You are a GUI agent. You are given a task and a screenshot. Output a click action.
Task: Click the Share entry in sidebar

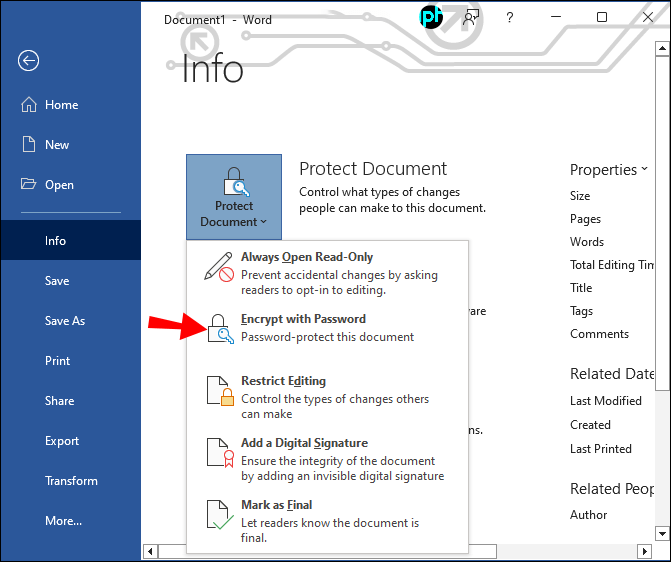[x=60, y=401]
